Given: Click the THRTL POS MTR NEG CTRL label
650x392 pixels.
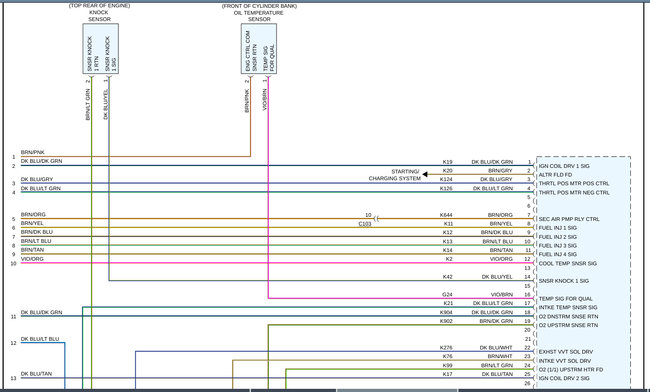Looking at the screenshot, I should [574, 193].
